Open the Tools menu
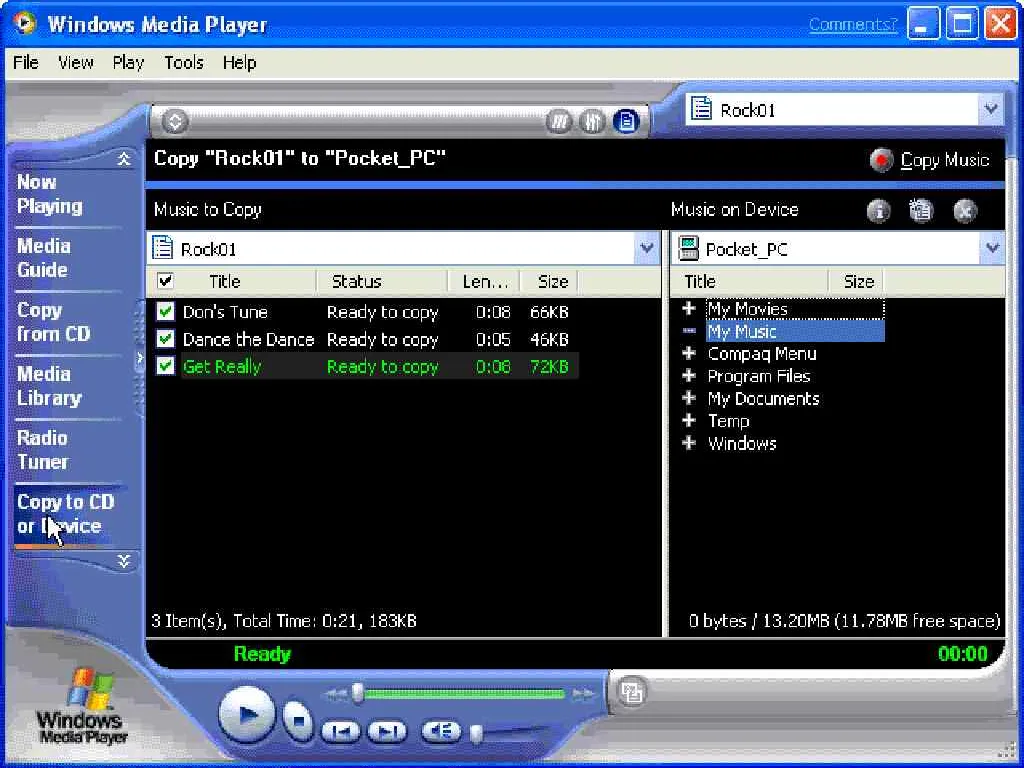Viewport: 1024px width, 768px height. 184,63
